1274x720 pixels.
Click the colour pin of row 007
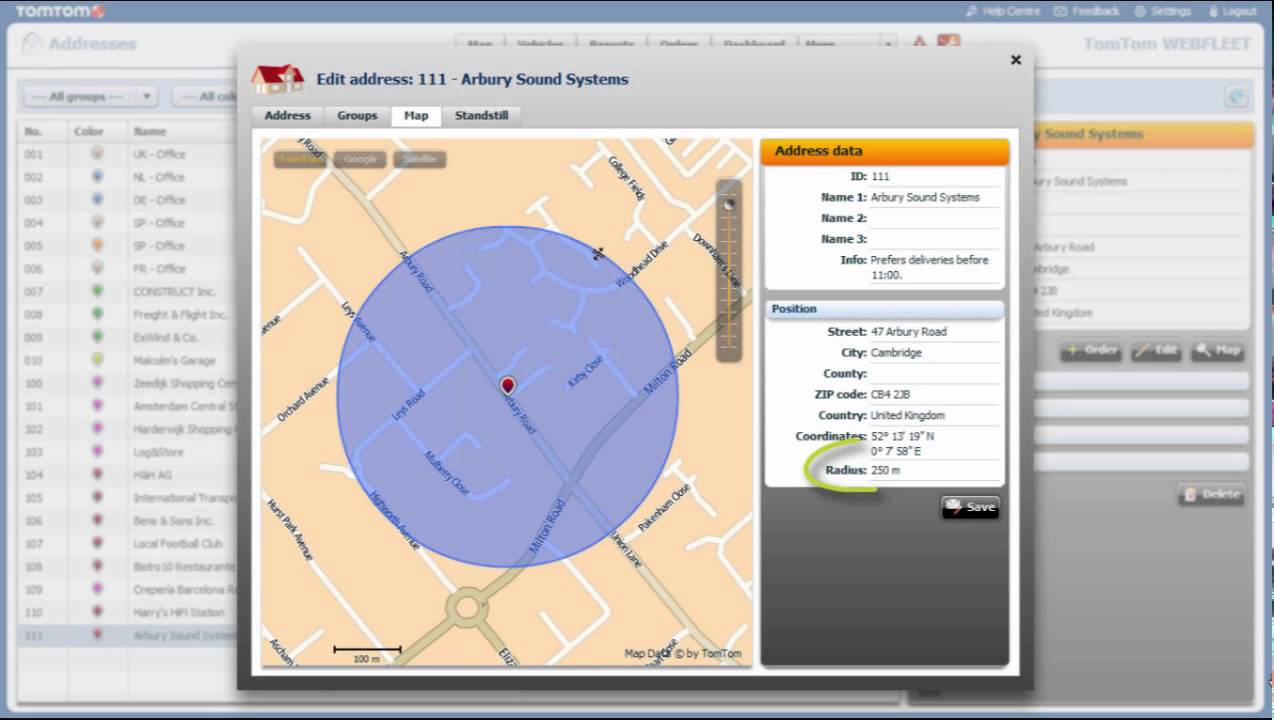point(97,290)
